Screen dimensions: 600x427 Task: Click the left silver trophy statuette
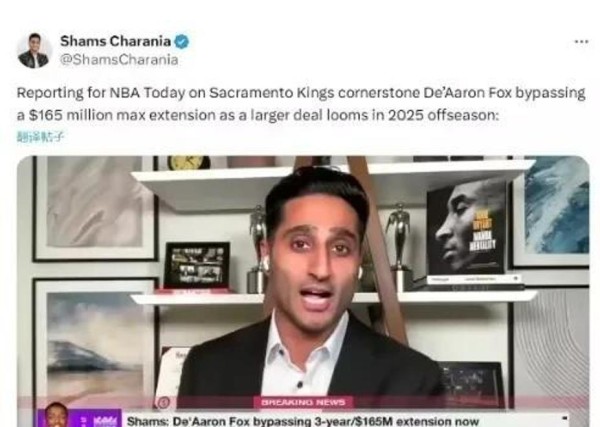pyautogui.click(x=257, y=249)
